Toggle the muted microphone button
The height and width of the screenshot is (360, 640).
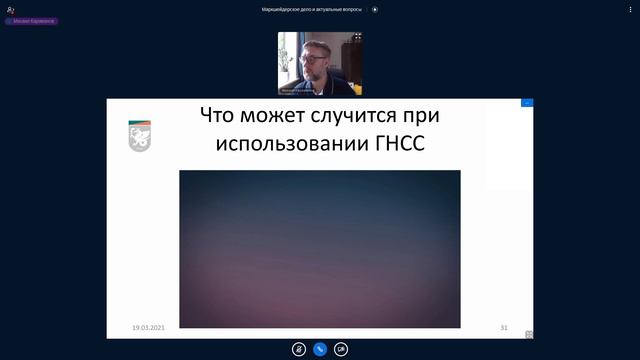pyautogui.click(x=299, y=349)
